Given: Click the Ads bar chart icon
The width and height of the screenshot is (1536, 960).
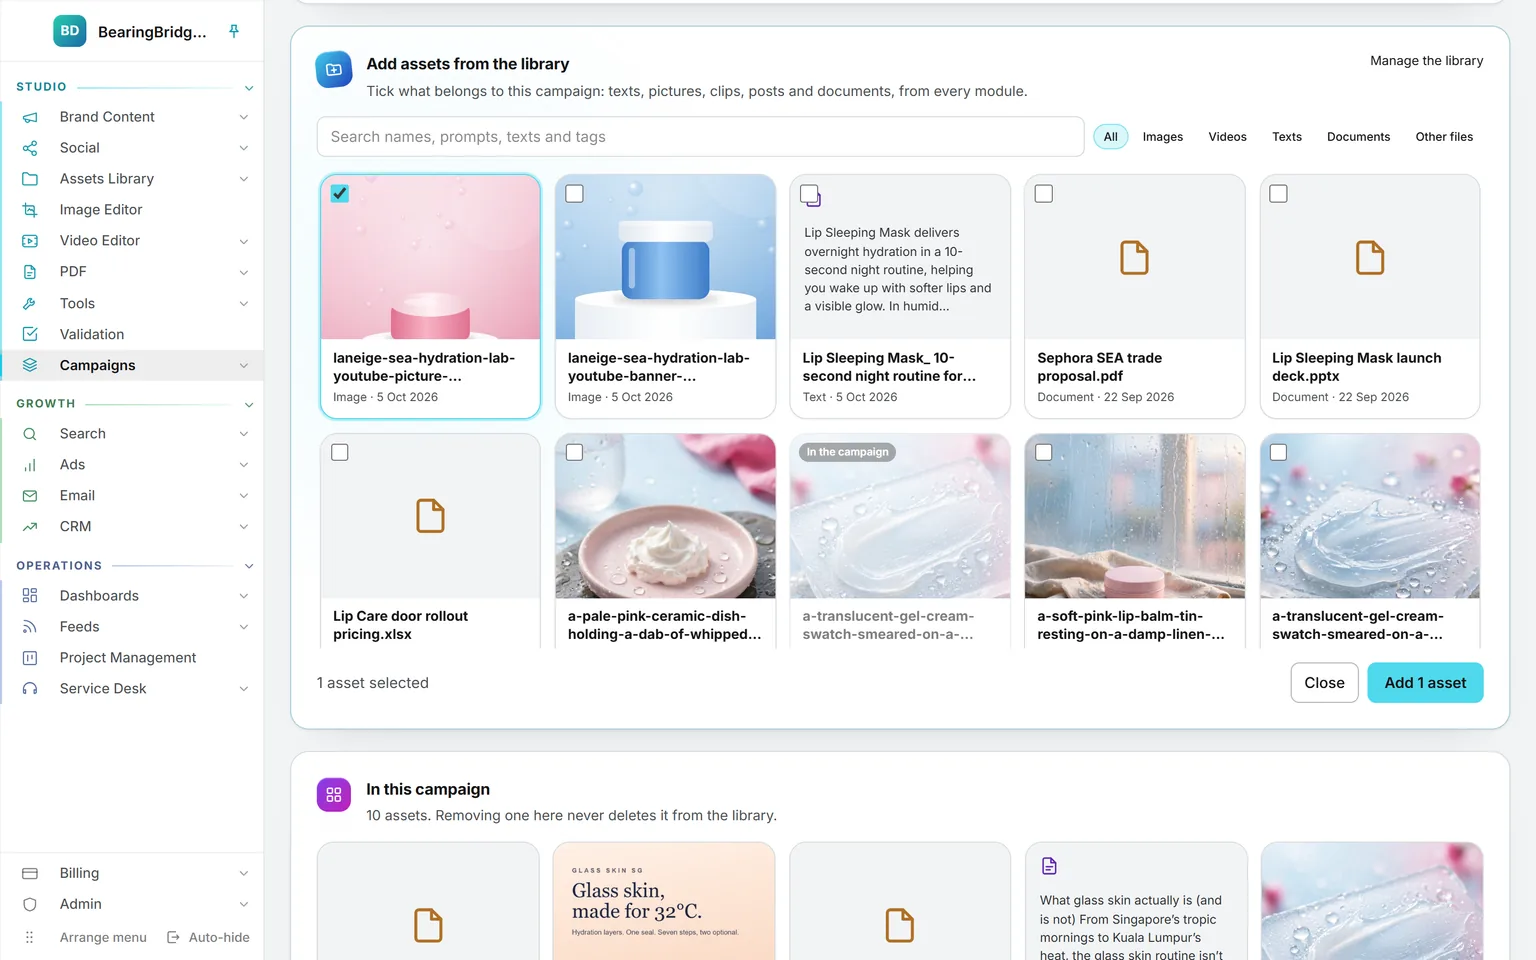Looking at the screenshot, I should coord(30,465).
